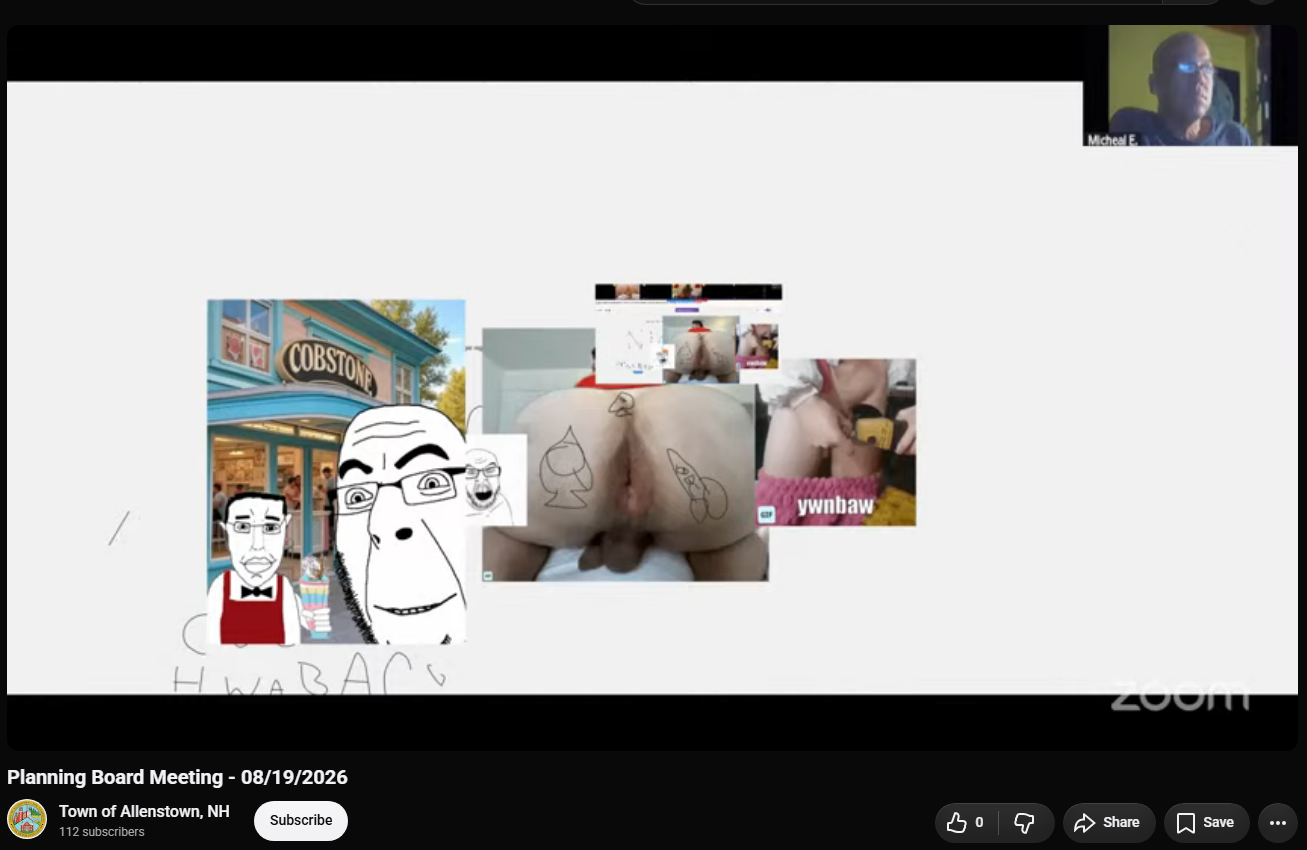Subscribe to Town of Allenstown, NH
The width and height of the screenshot is (1307, 850).
click(301, 820)
